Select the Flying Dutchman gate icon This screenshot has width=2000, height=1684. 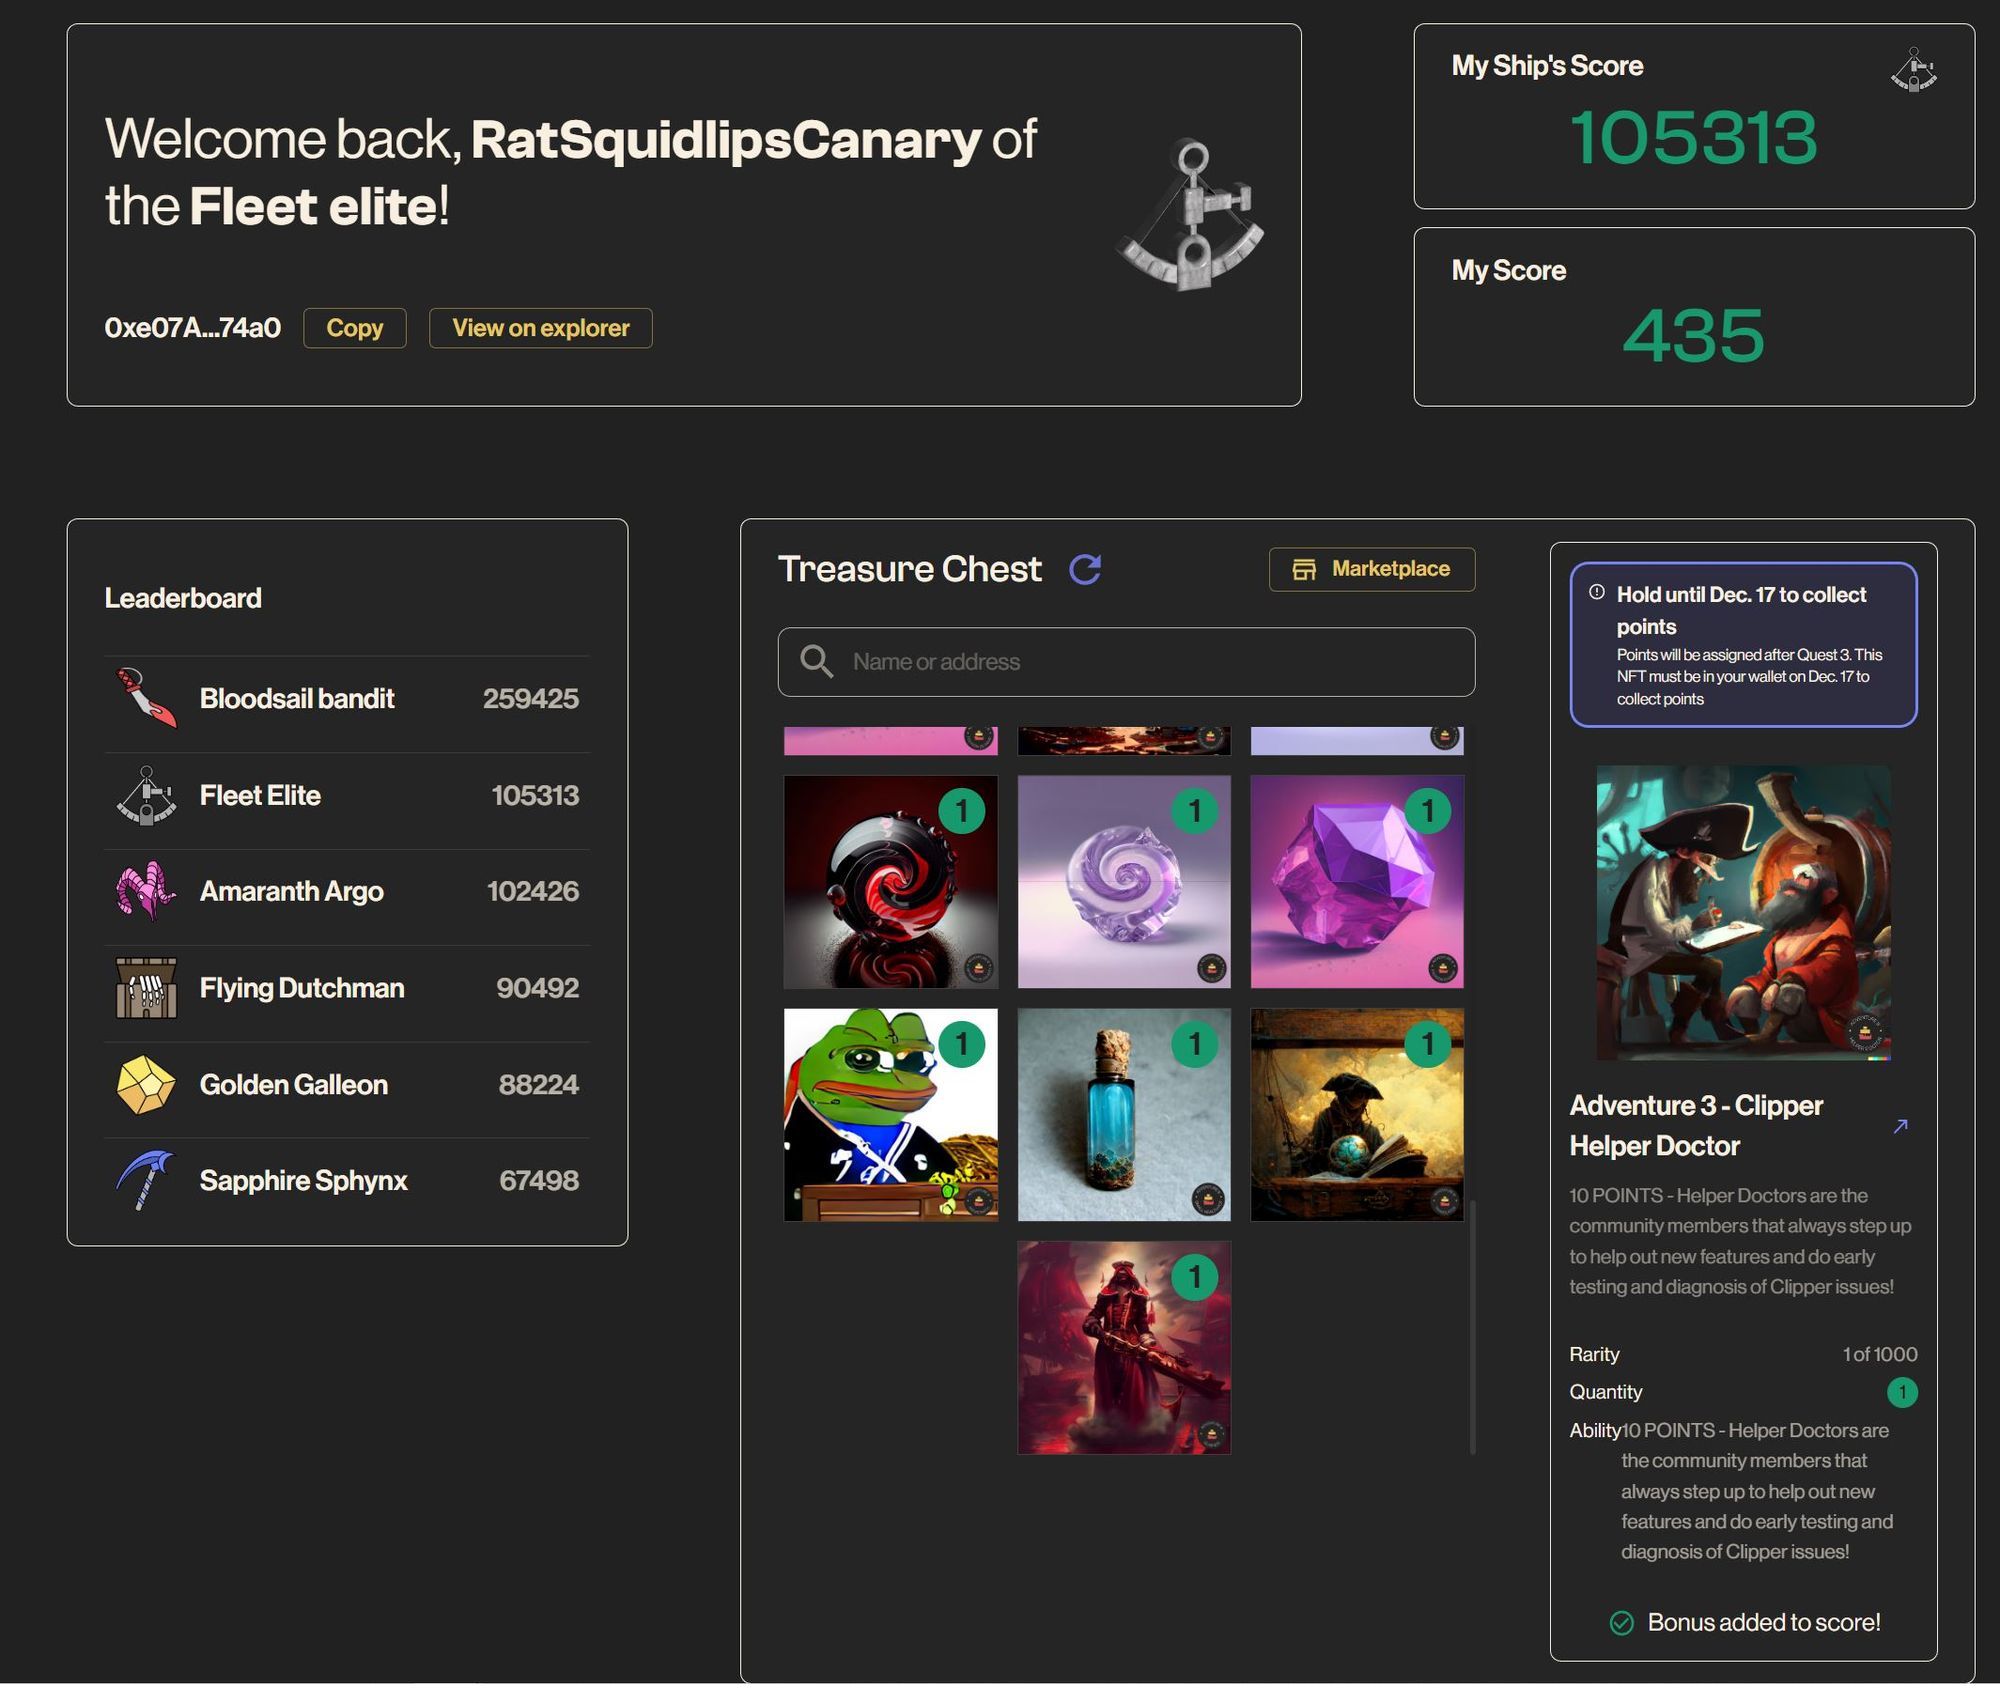146,988
